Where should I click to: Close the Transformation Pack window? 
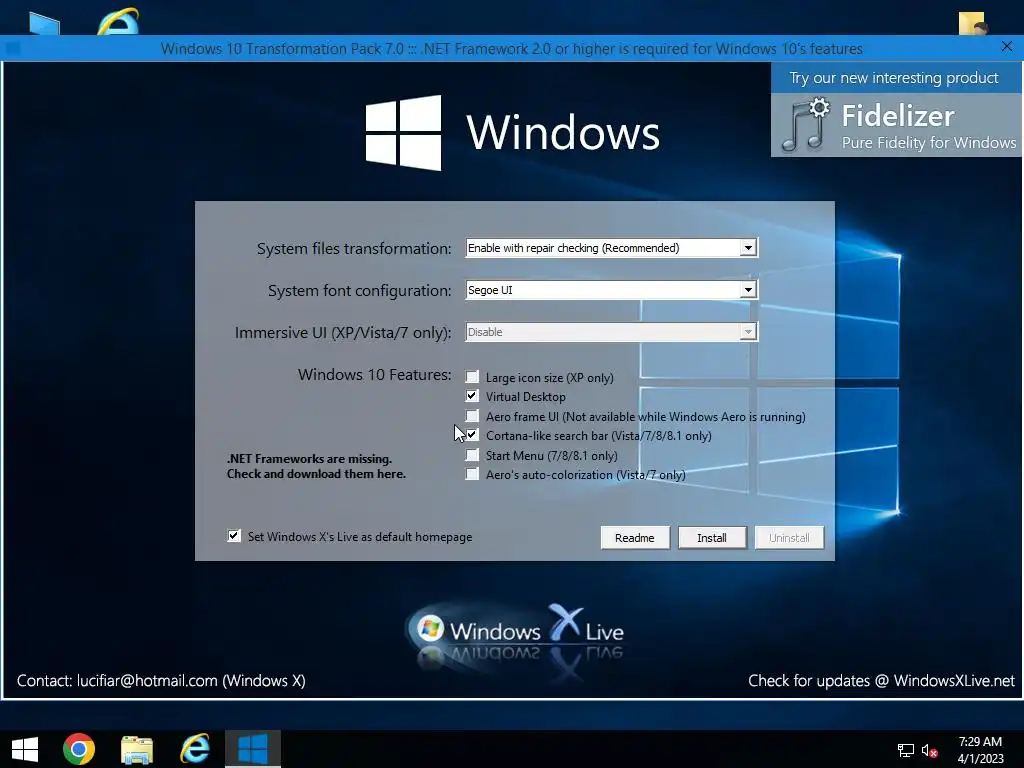1007,46
